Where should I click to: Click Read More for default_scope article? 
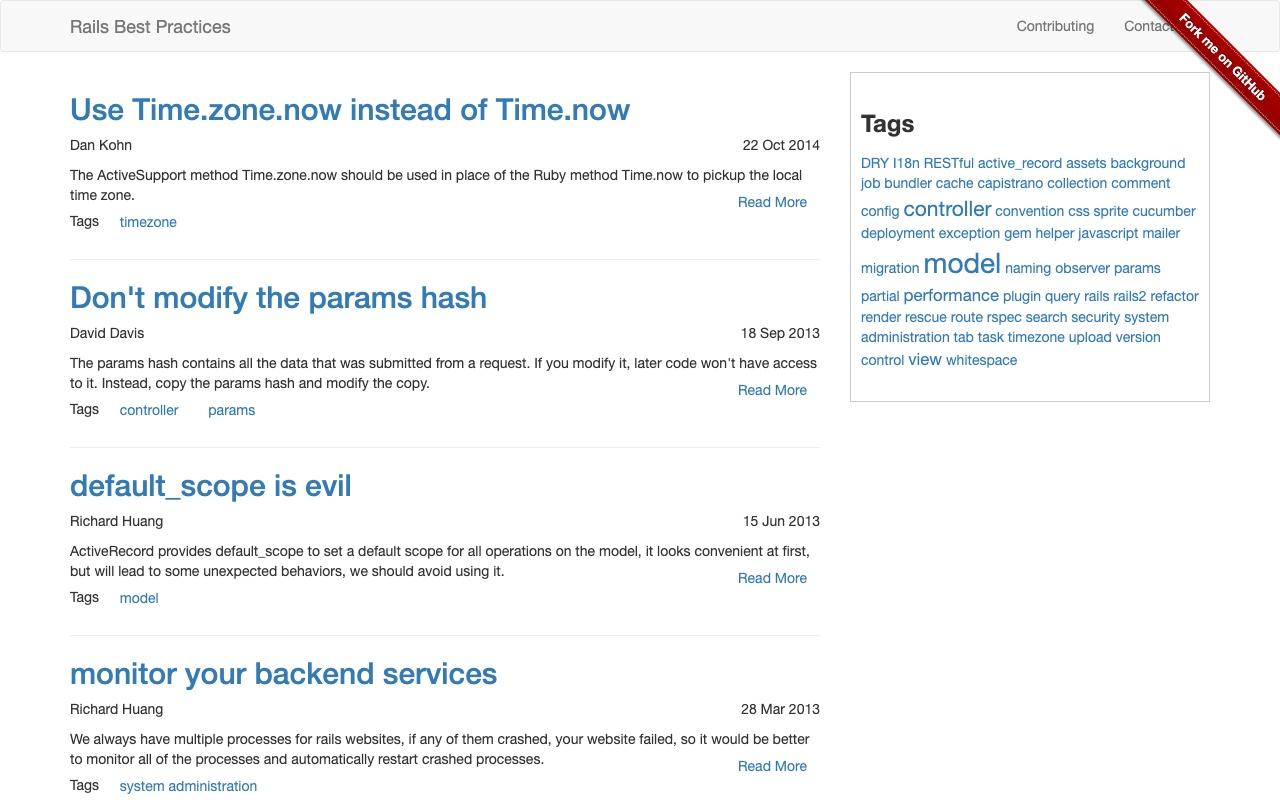point(772,578)
